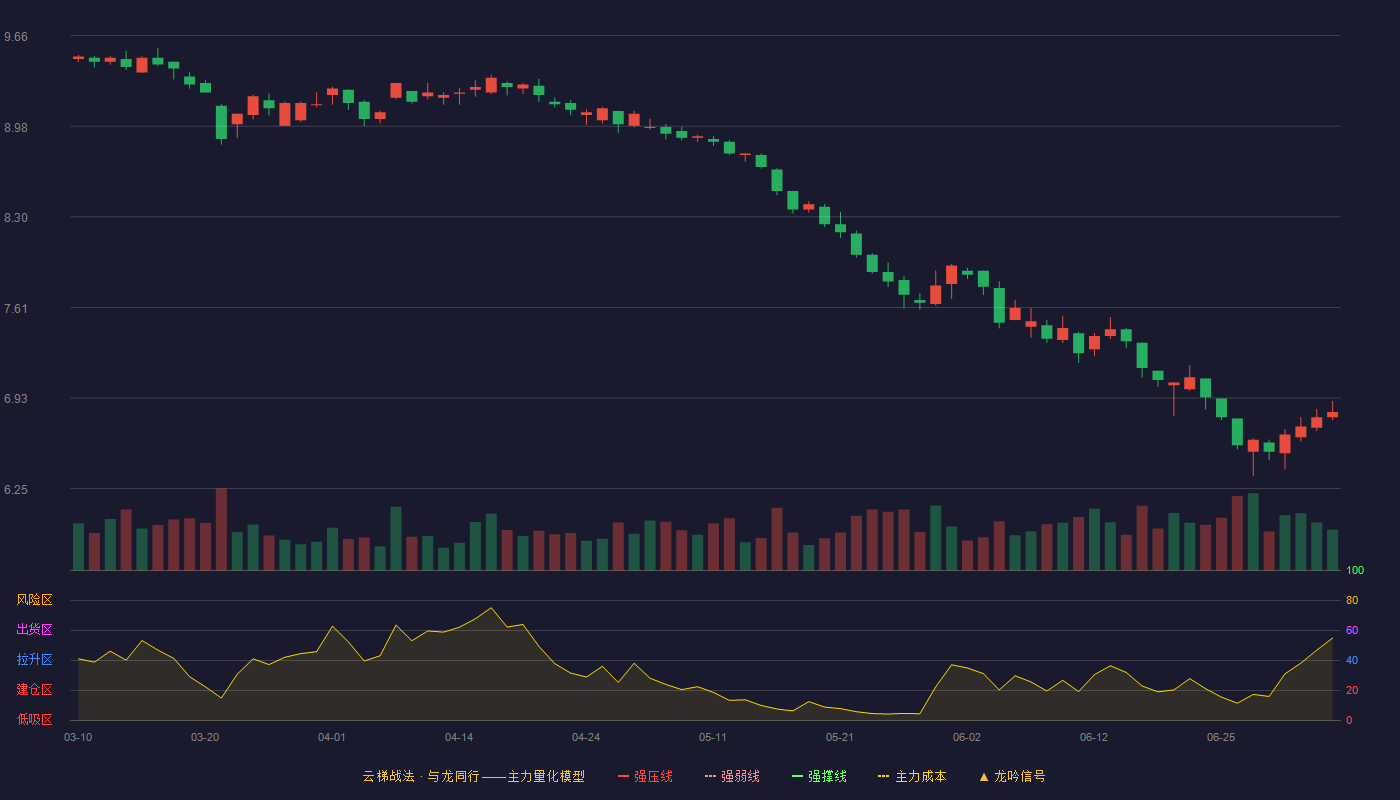This screenshot has height=800, width=1400.
Task: Toggle the 主力成本 legend series
Action: point(912,776)
